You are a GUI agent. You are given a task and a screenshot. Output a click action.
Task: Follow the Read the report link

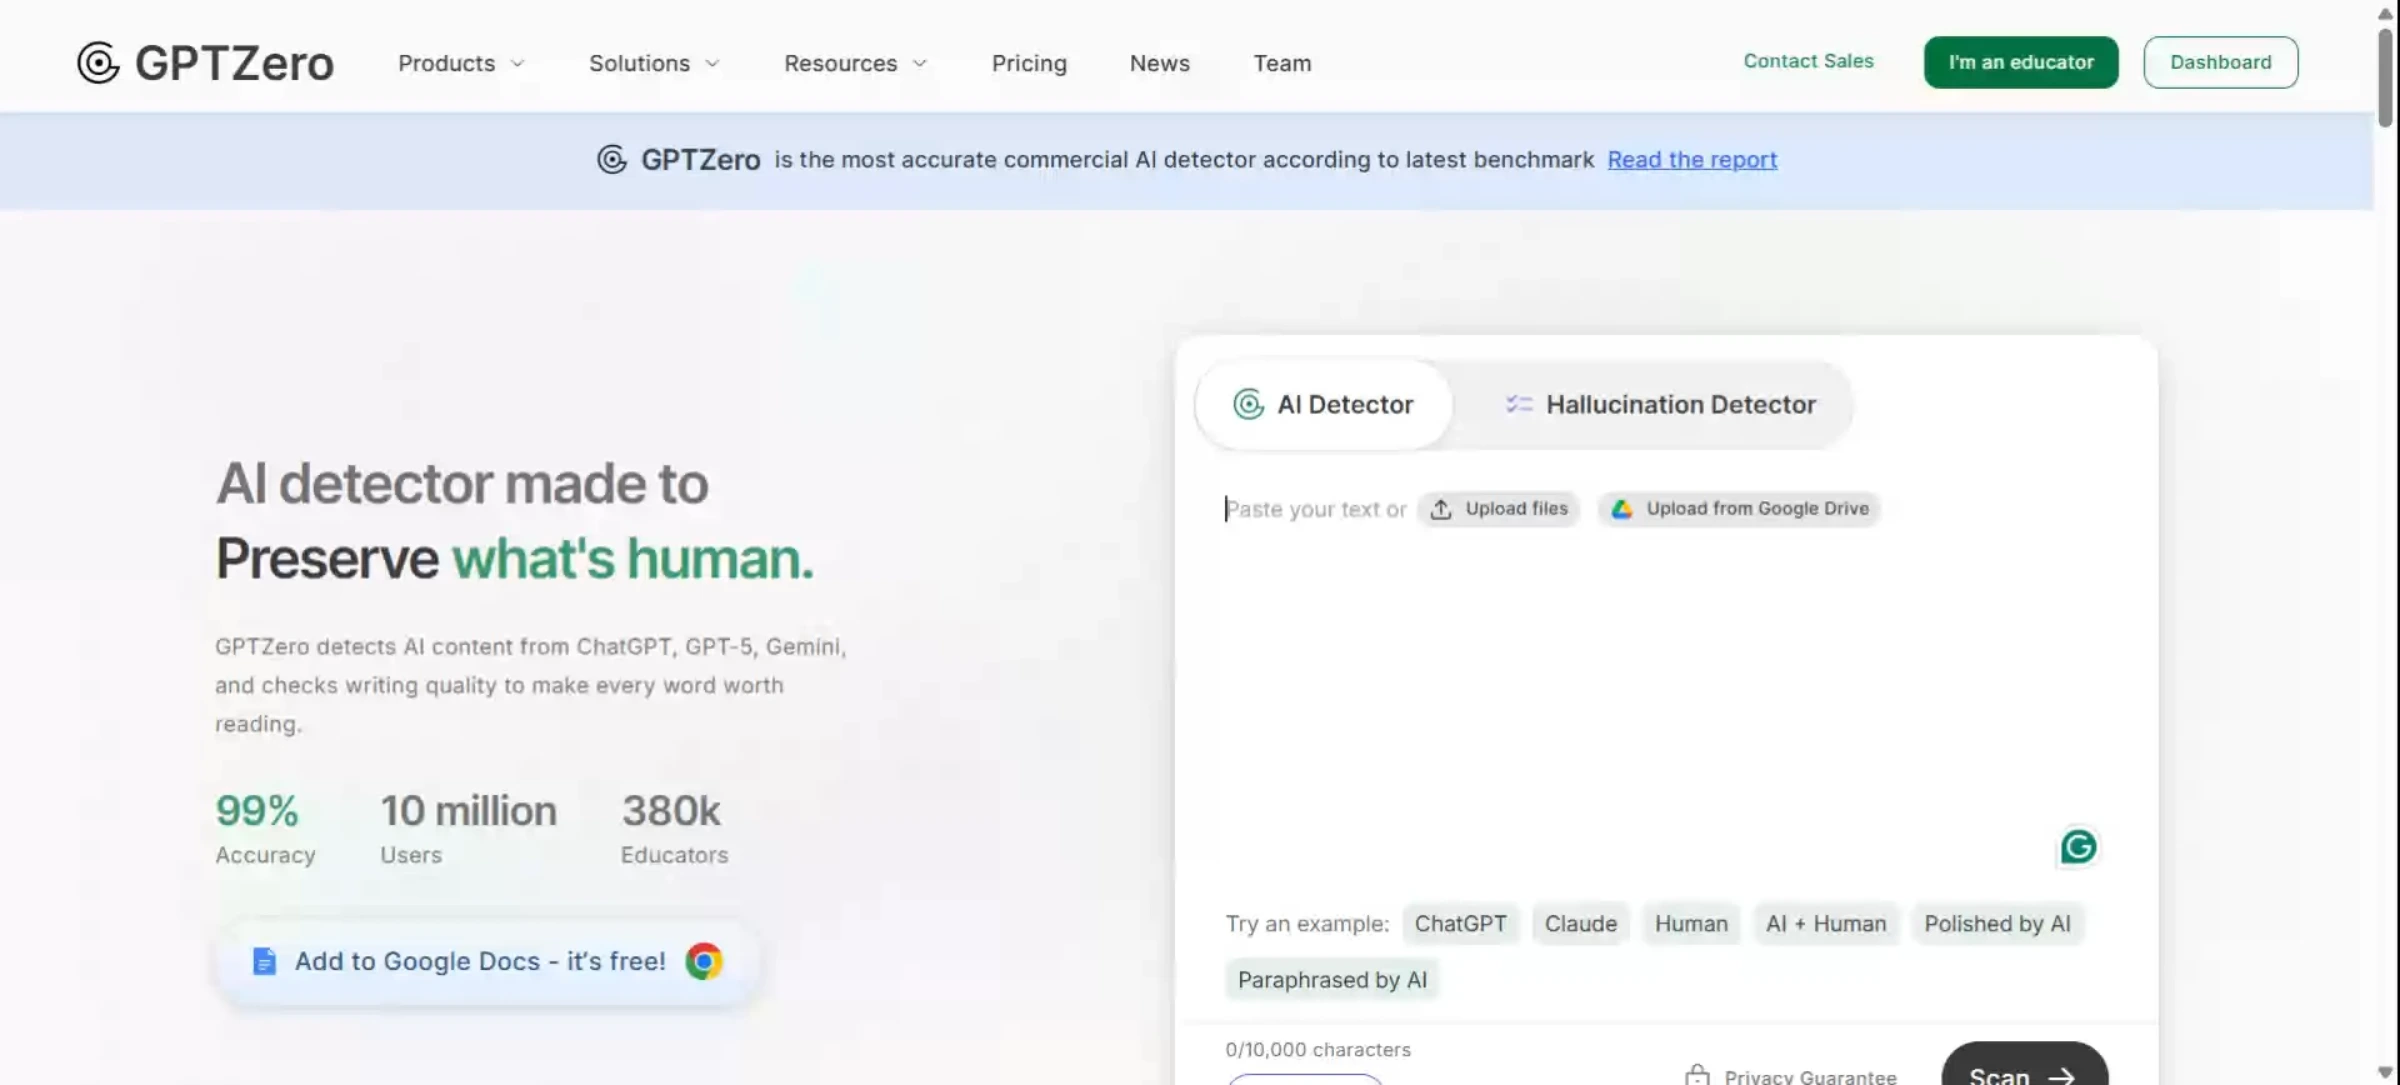point(1692,159)
